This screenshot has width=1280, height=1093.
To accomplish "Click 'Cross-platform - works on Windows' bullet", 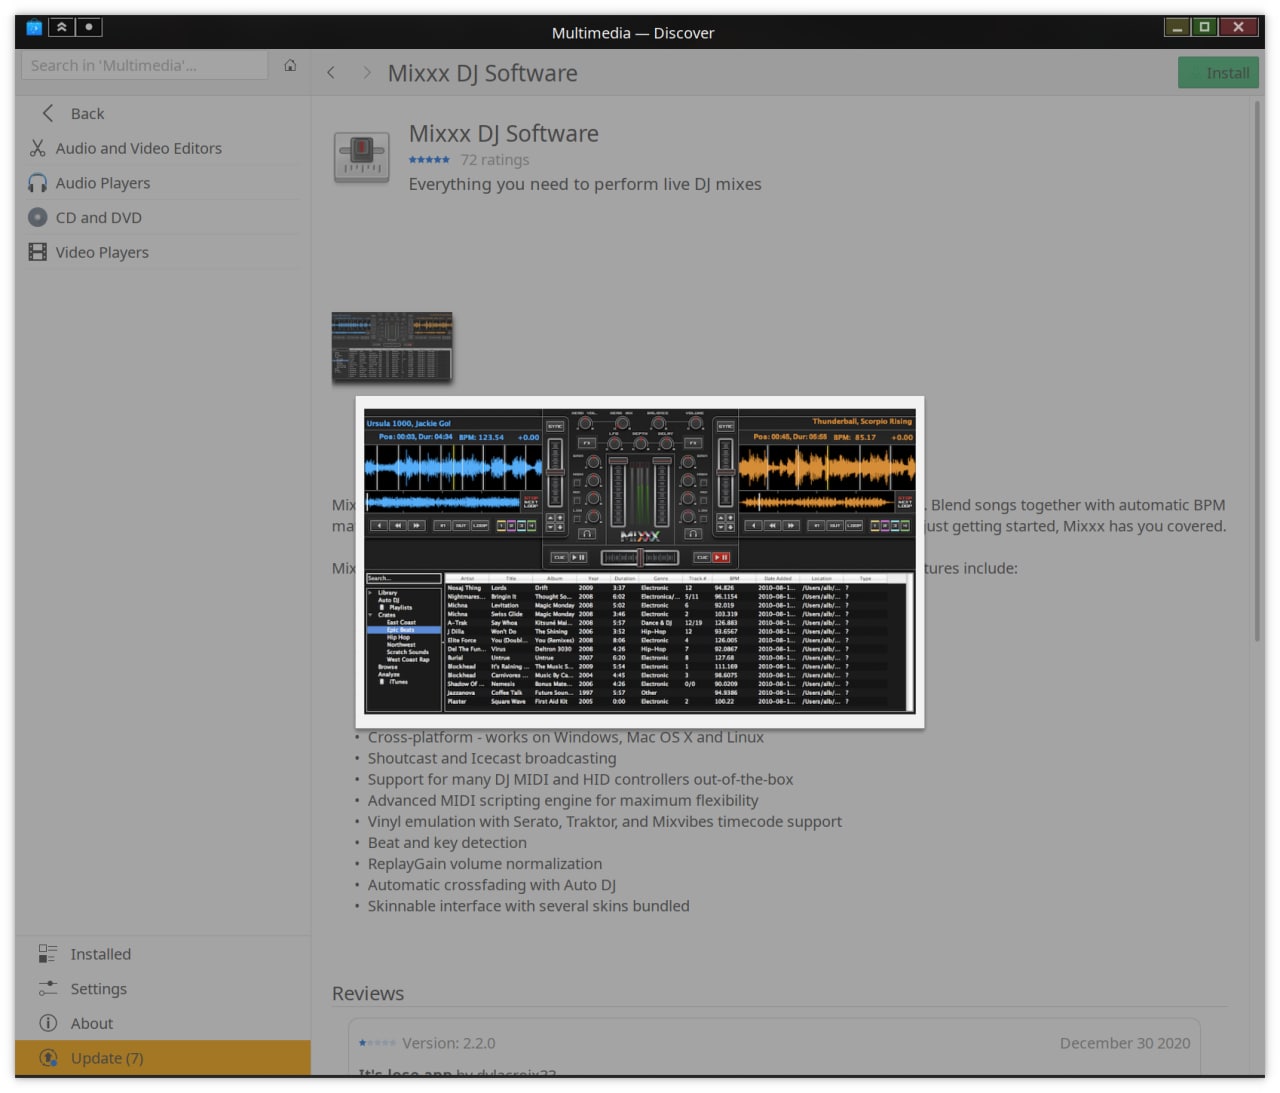I will [x=566, y=737].
